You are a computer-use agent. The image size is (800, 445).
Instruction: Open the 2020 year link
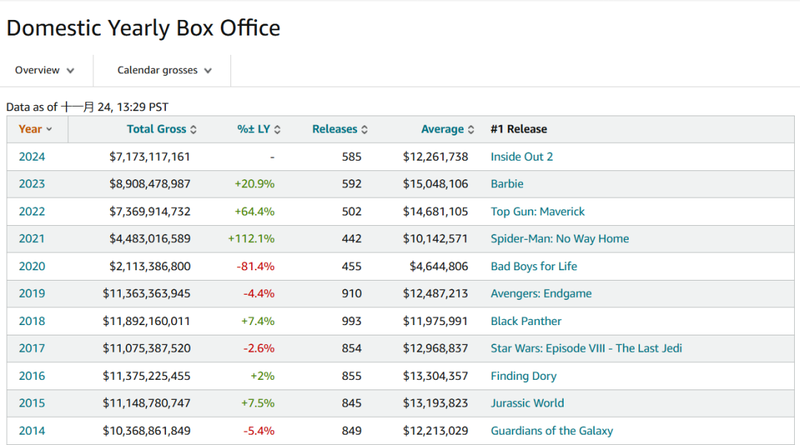pos(32,266)
